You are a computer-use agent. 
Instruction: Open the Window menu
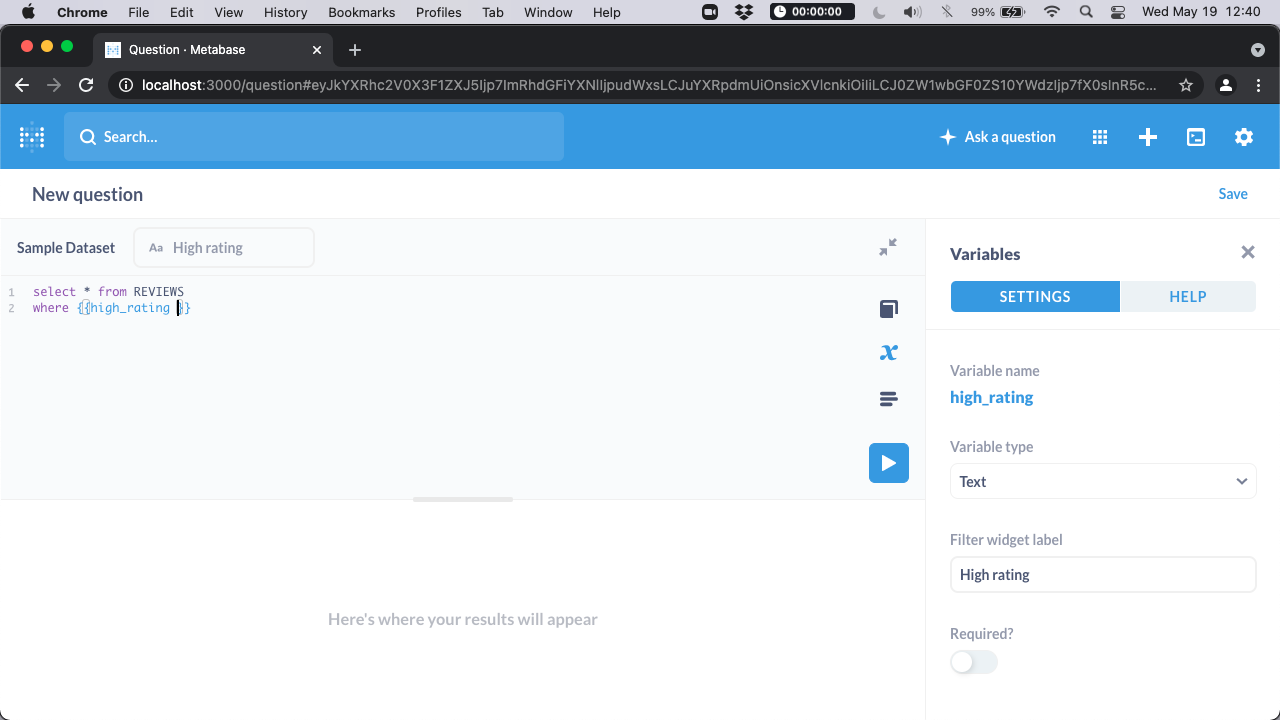[x=549, y=12]
